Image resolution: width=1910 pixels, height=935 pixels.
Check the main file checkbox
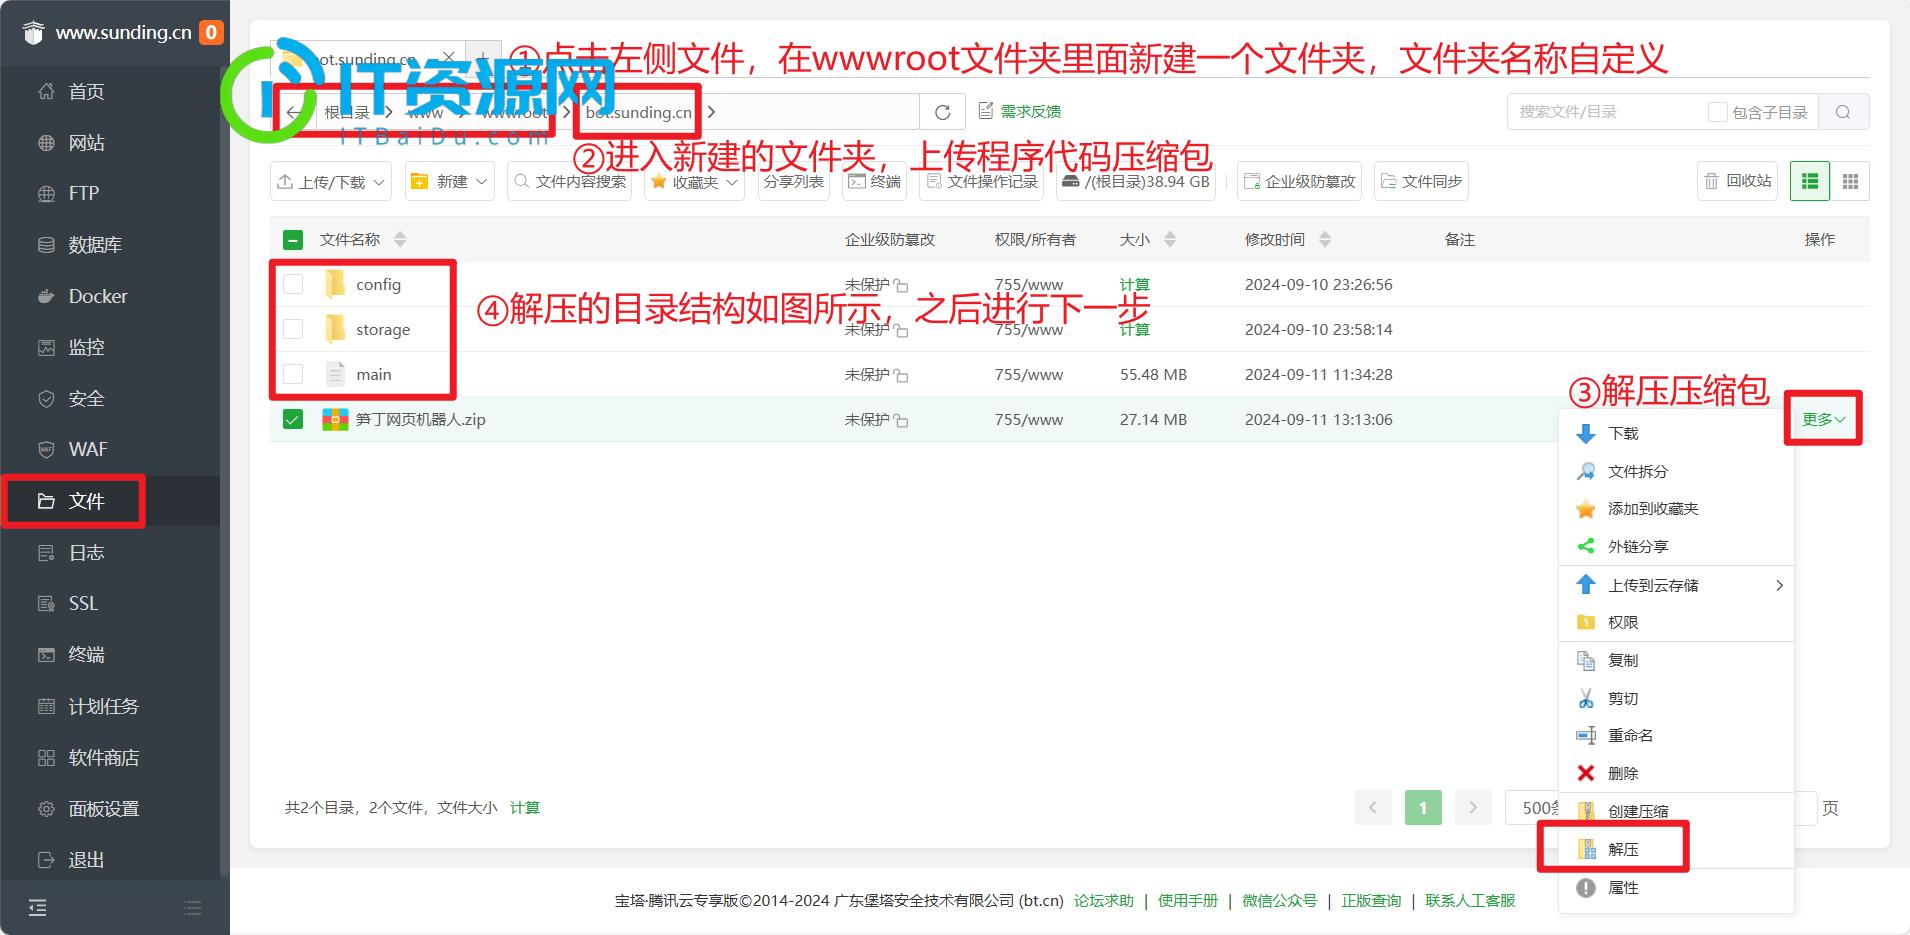293,374
